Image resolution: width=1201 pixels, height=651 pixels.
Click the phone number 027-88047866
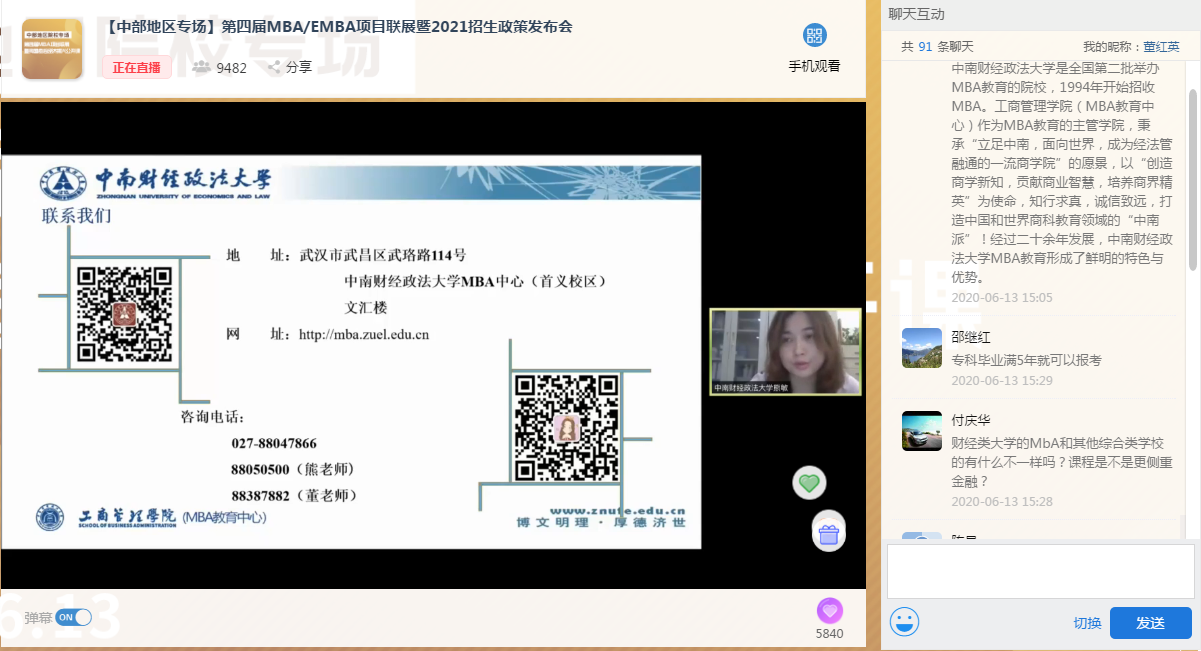tap(274, 443)
